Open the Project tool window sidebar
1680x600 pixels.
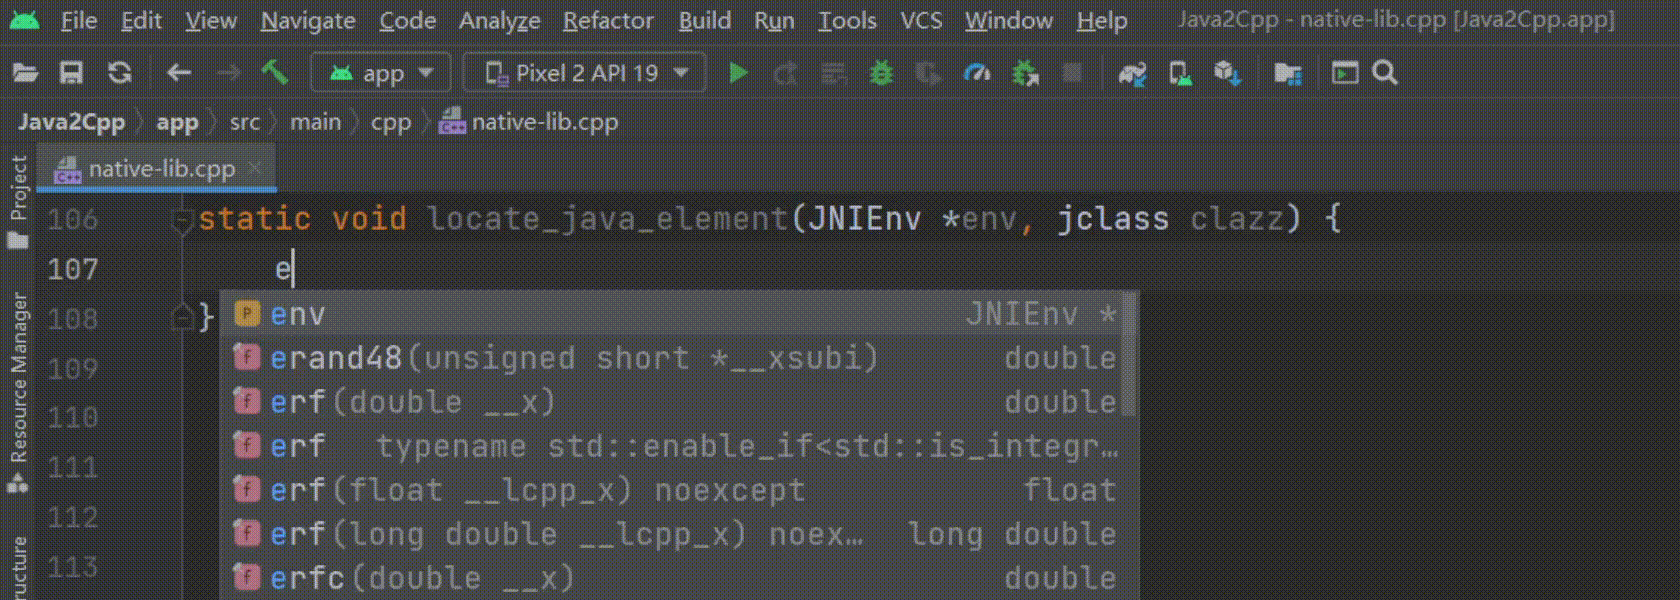click(18, 200)
